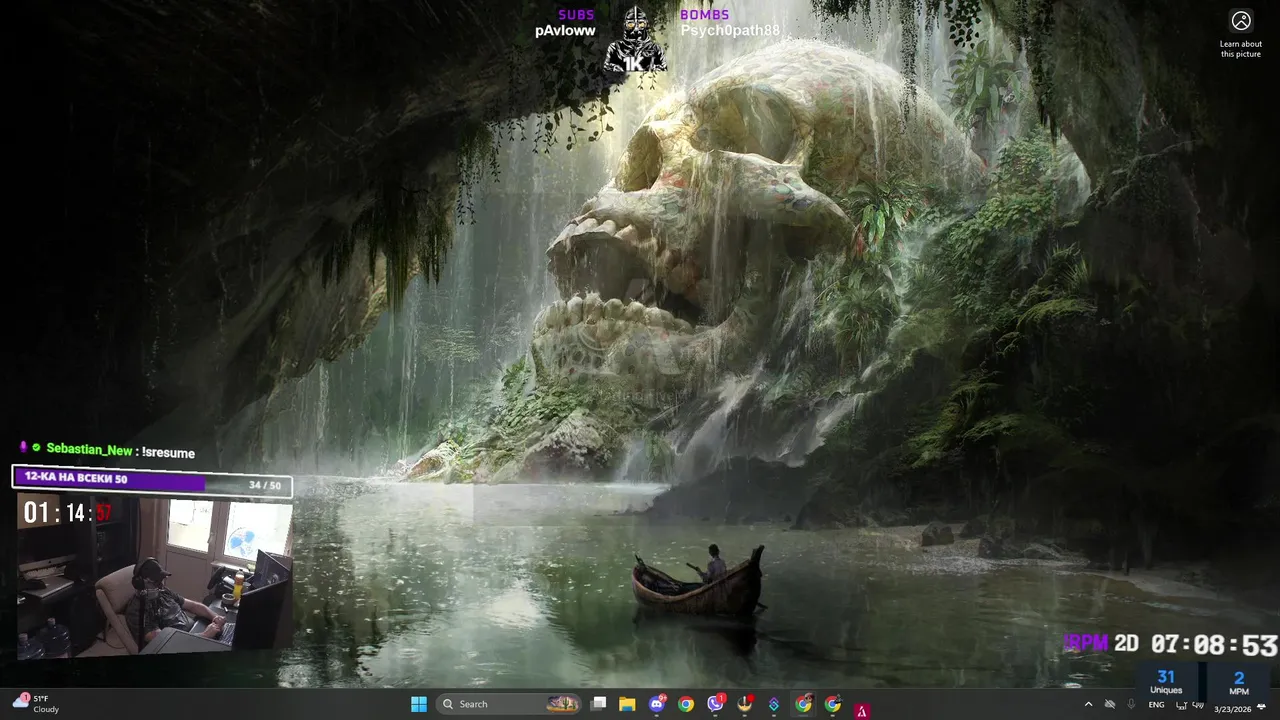This screenshot has width=1280, height=720.
Task: Open the first Chrome taskbar icon
Action: [x=686, y=704]
